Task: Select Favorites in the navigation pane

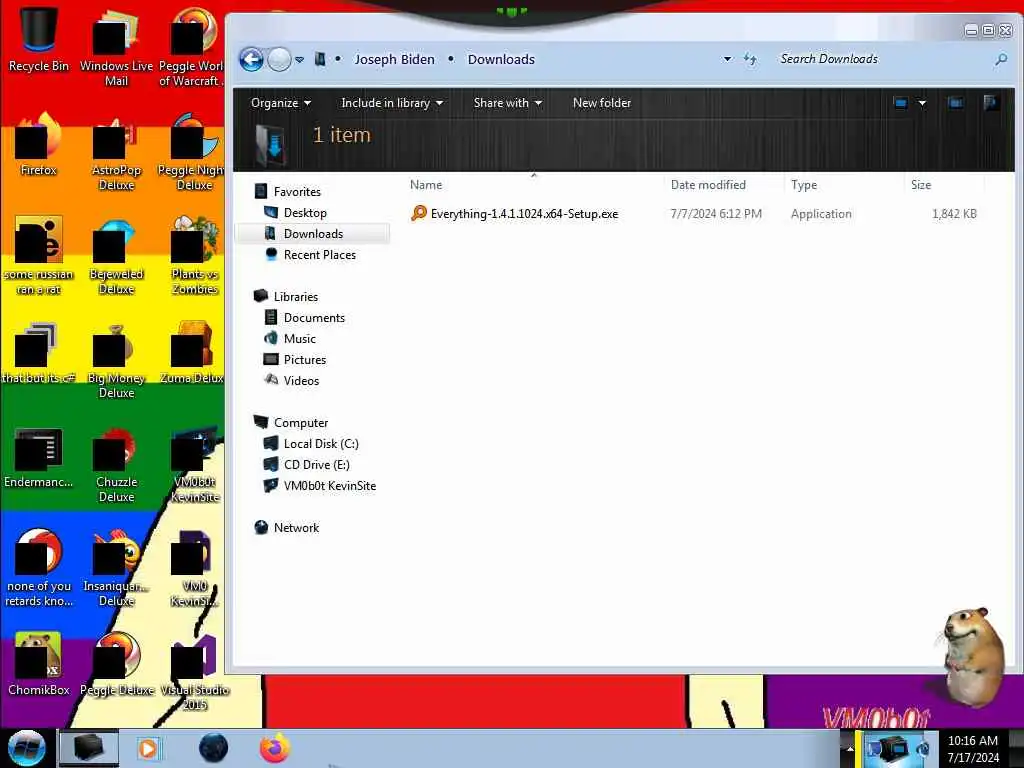Action: (x=297, y=192)
